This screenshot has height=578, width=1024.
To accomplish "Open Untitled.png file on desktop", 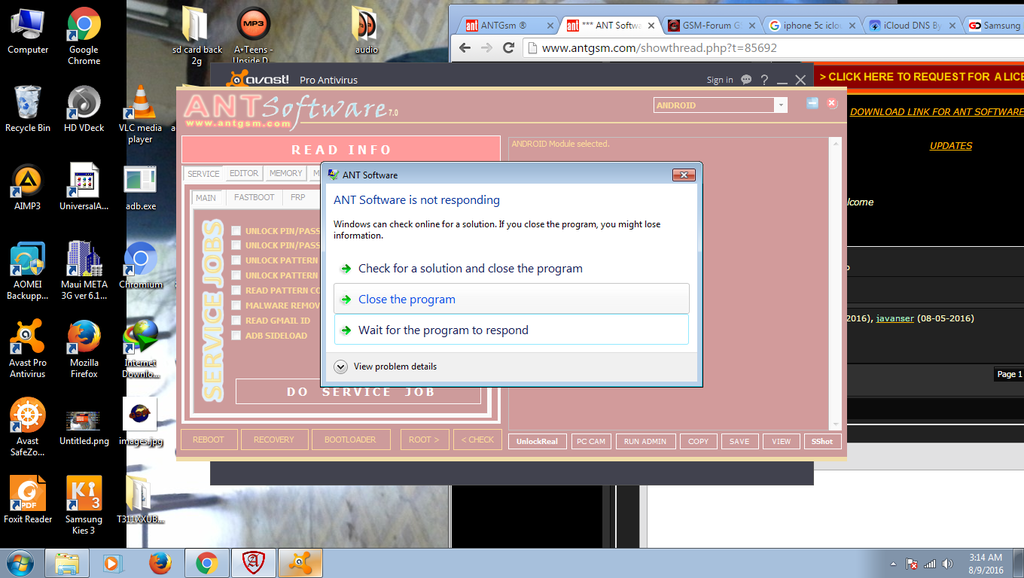I will pyautogui.click(x=84, y=428).
